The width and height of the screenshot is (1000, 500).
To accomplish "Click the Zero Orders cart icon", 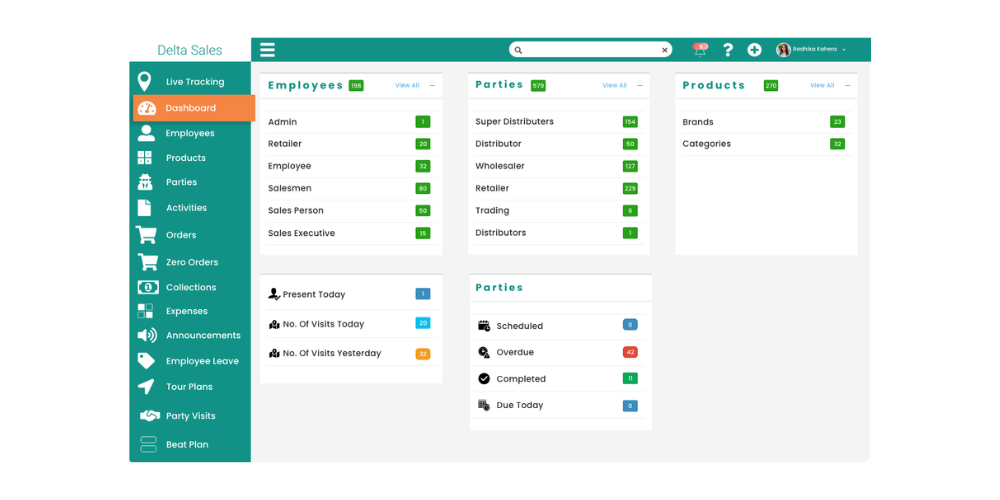I will point(148,262).
